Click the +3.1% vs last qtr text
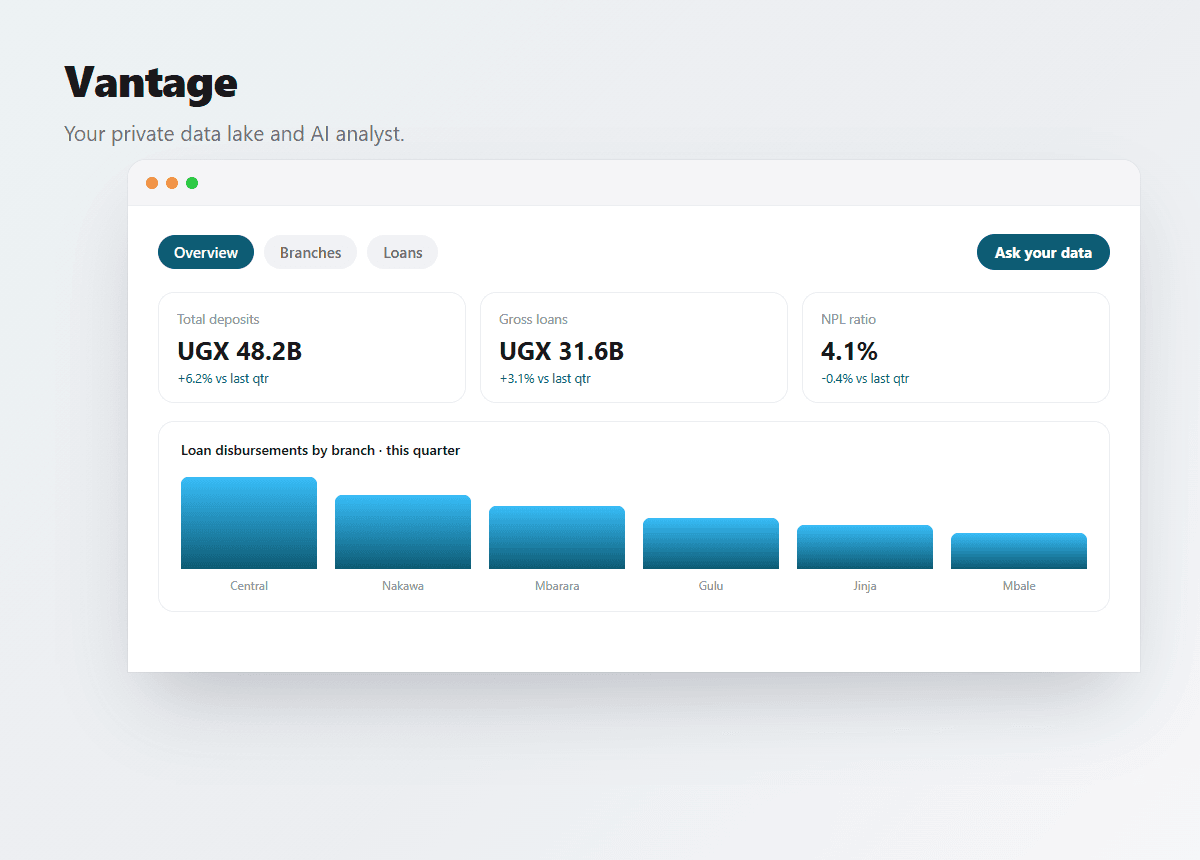This screenshot has height=860, width=1200. pyautogui.click(x=545, y=379)
